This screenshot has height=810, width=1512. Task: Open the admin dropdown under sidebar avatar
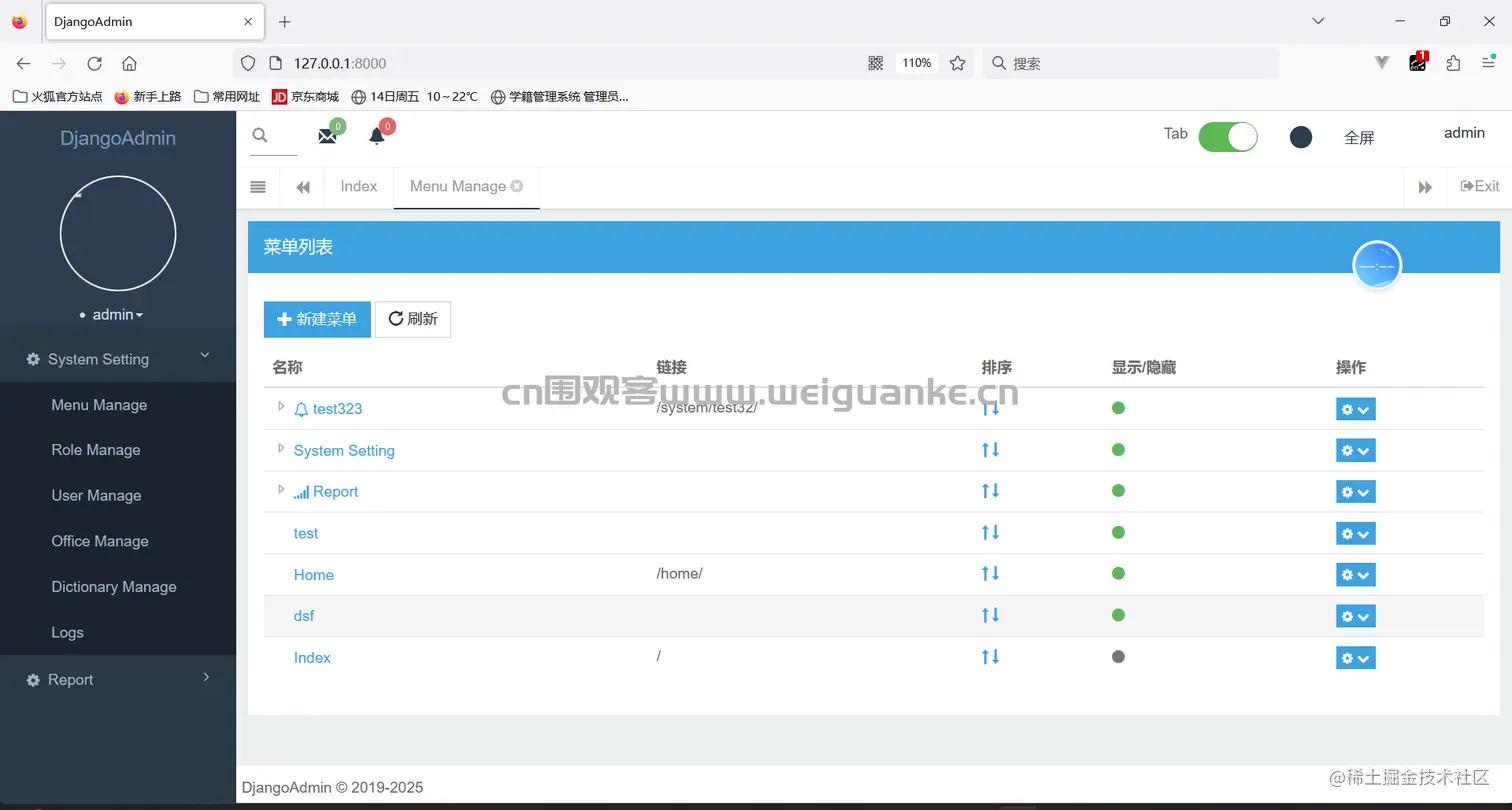pyautogui.click(x=118, y=315)
